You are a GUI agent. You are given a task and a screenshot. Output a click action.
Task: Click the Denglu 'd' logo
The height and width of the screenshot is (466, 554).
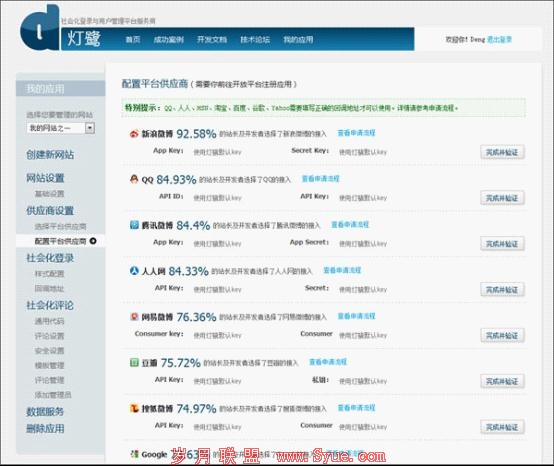tap(40, 28)
